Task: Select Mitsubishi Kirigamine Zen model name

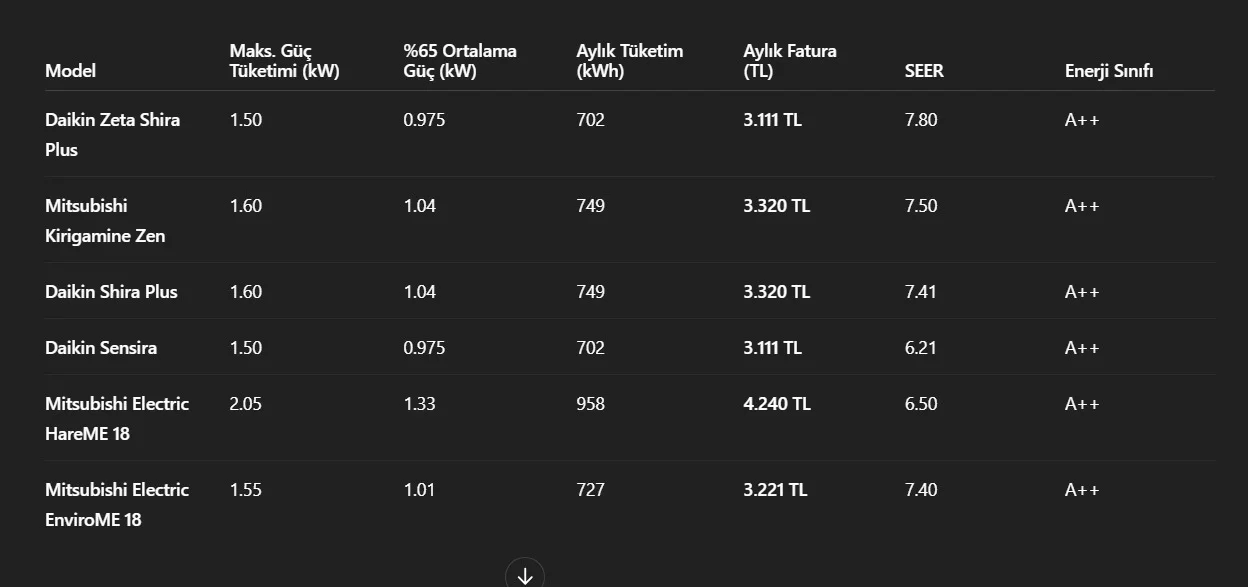Action: (x=105, y=220)
